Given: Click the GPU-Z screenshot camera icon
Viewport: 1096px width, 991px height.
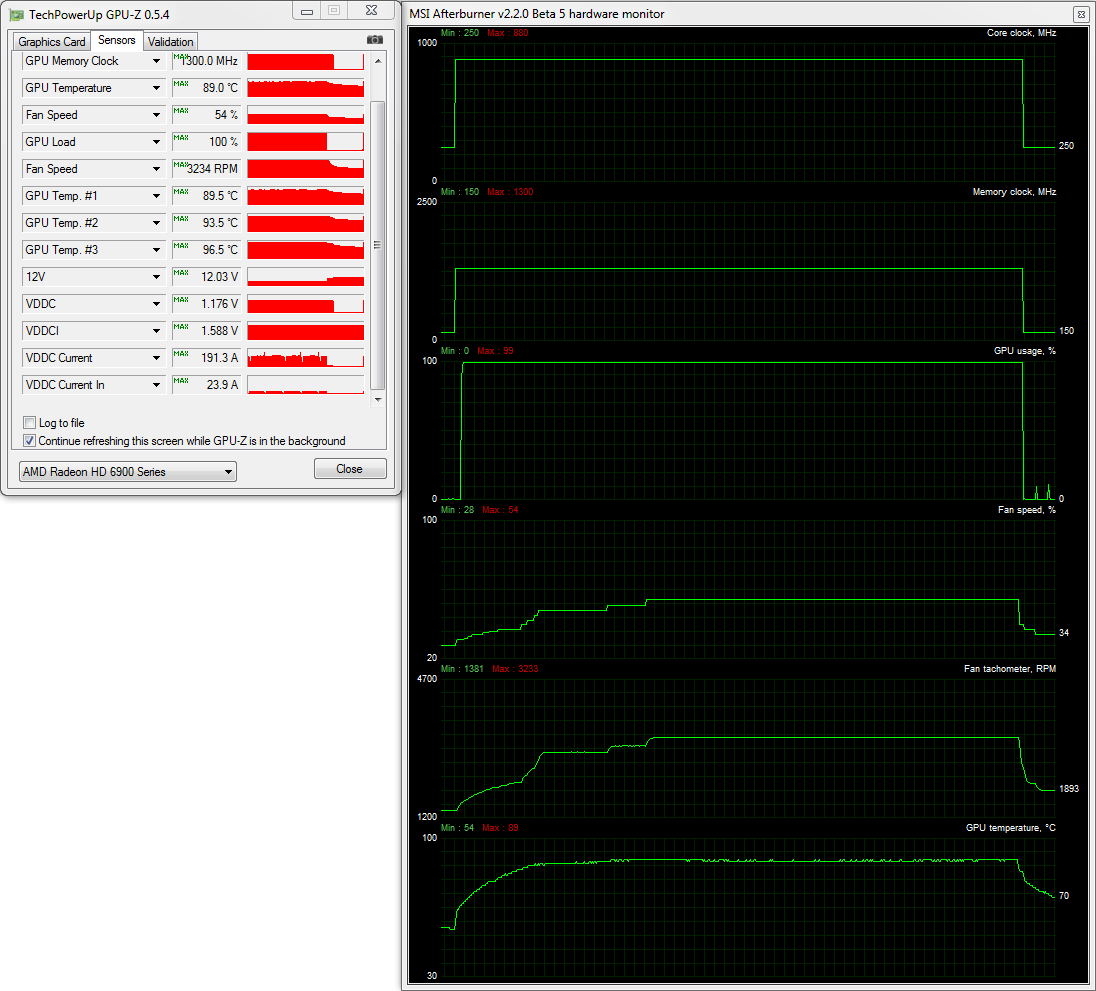Looking at the screenshot, I should pos(375,40).
